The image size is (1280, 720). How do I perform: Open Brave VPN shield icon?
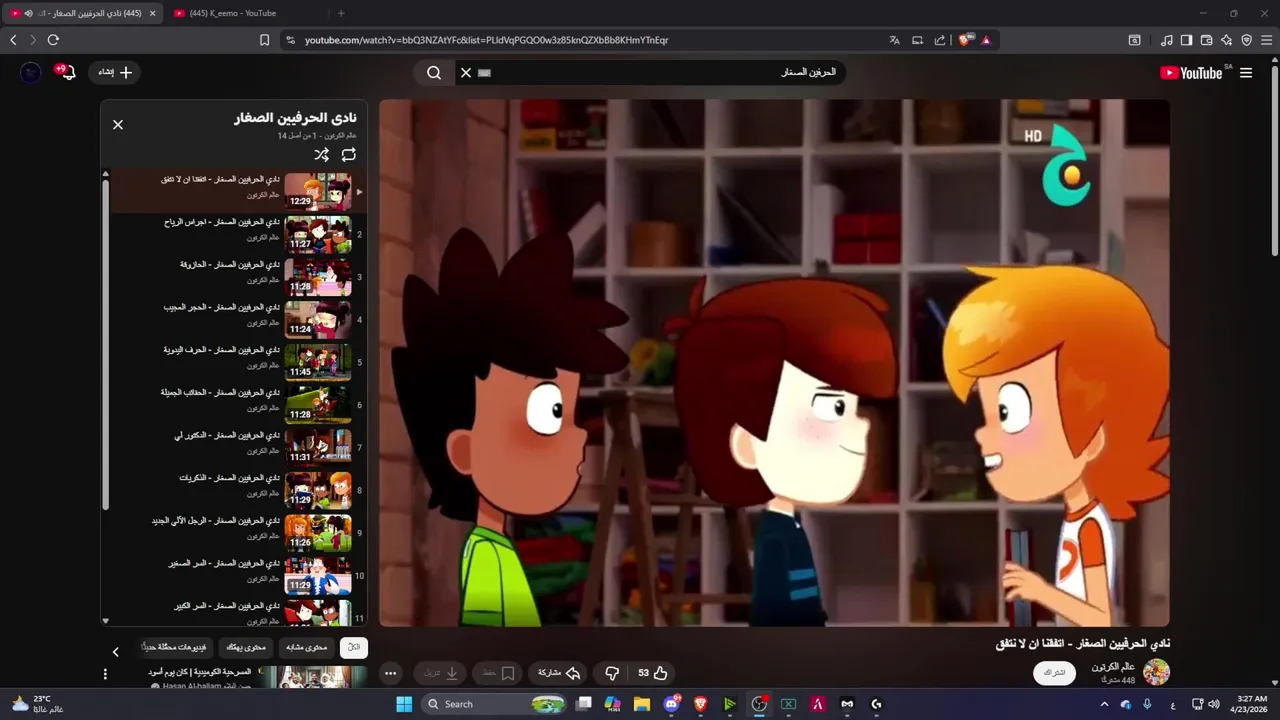point(1246,40)
